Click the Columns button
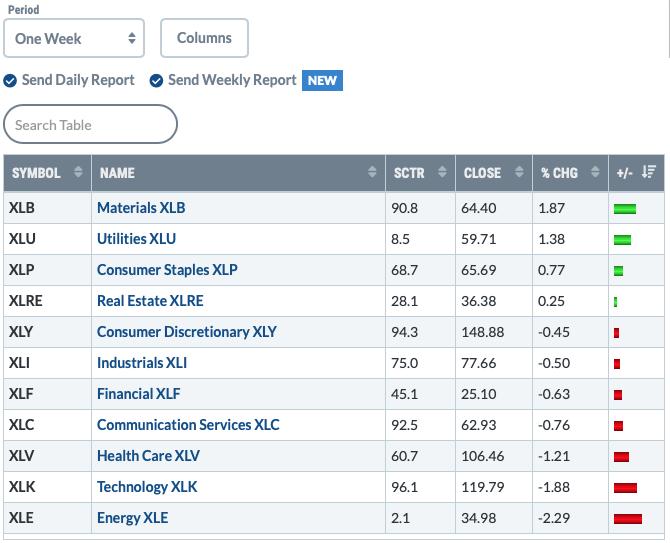The height and width of the screenshot is (543, 670). (204, 38)
